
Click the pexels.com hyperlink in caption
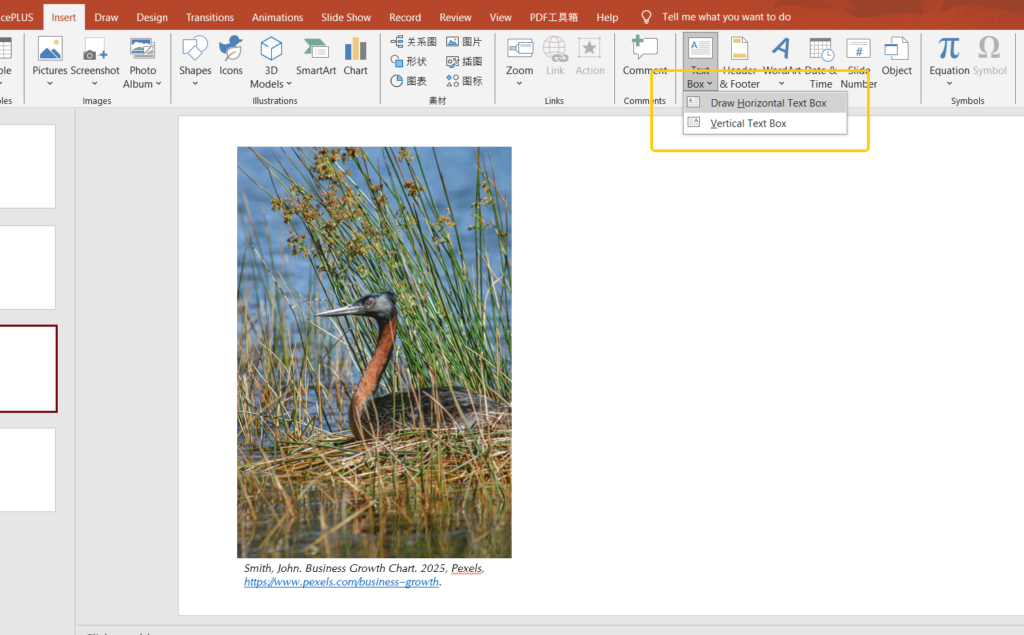[341, 582]
